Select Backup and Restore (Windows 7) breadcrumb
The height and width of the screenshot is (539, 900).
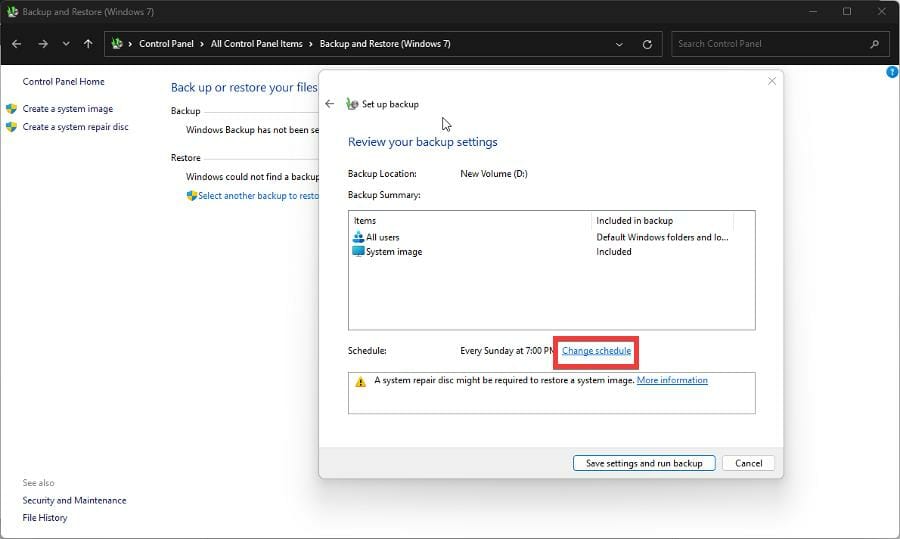385,44
